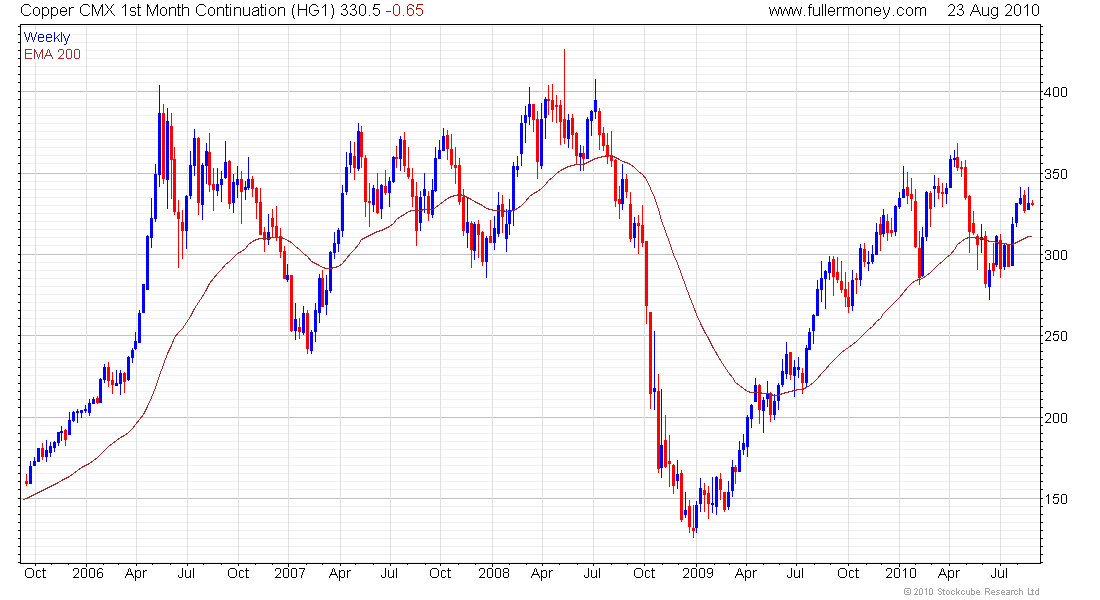The image size is (1100, 600).
Task: Click the 150 price axis label
Action: (x=1056, y=500)
